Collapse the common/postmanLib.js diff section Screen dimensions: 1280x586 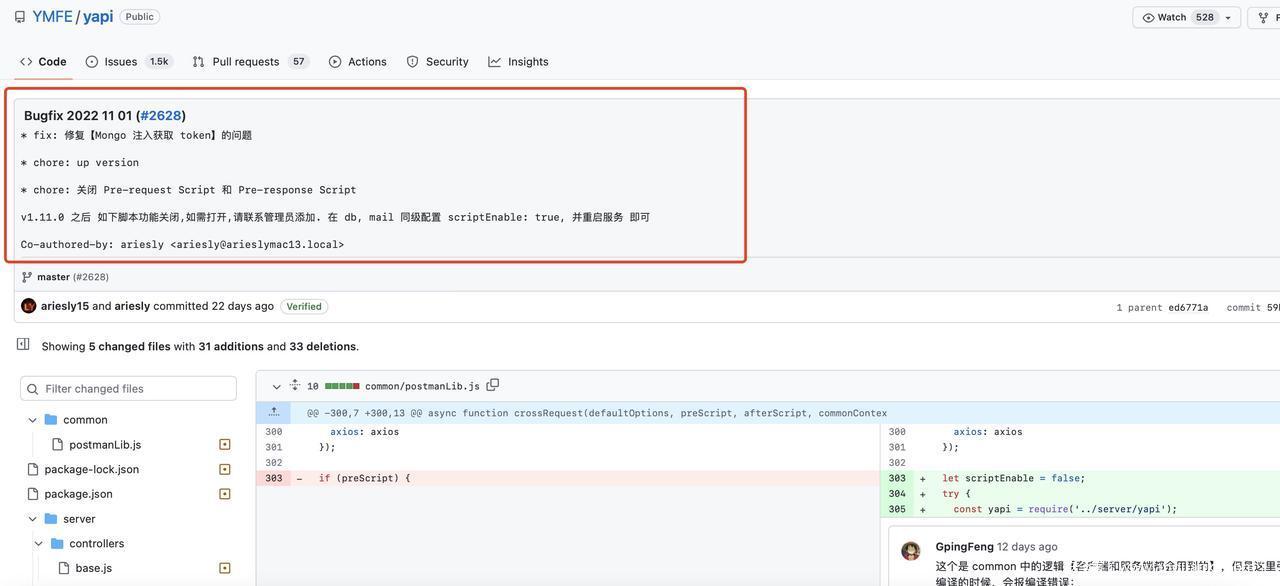(x=277, y=387)
